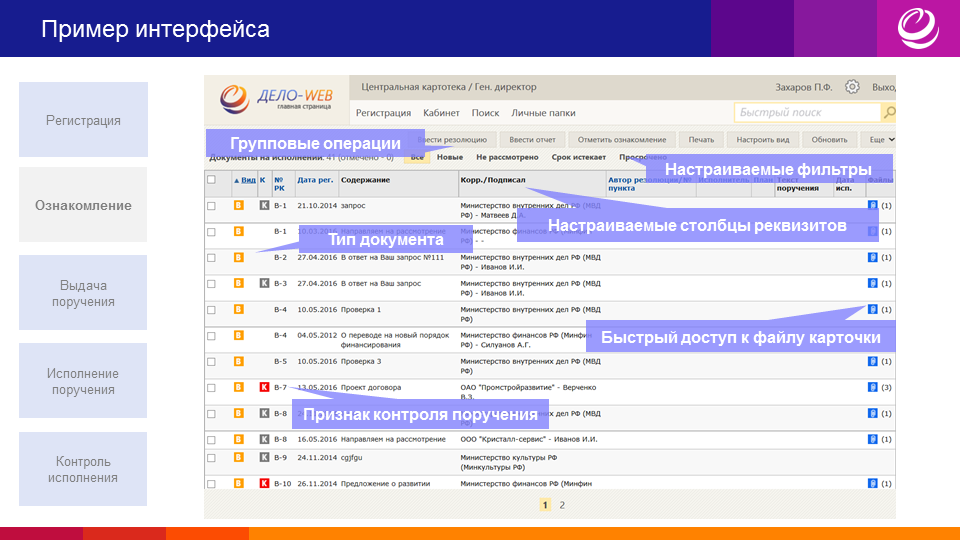Open Поиск menu

click(485, 113)
